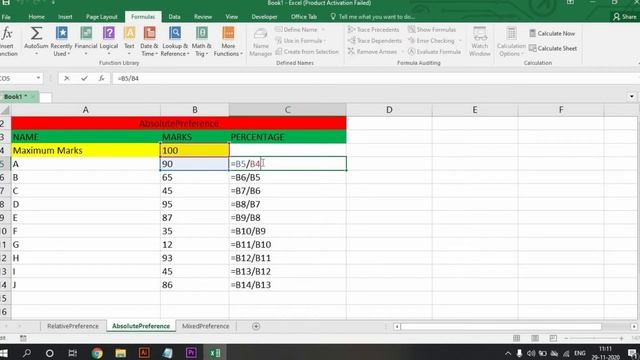
Task: Open More Functions menu
Action: click(x=228, y=41)
